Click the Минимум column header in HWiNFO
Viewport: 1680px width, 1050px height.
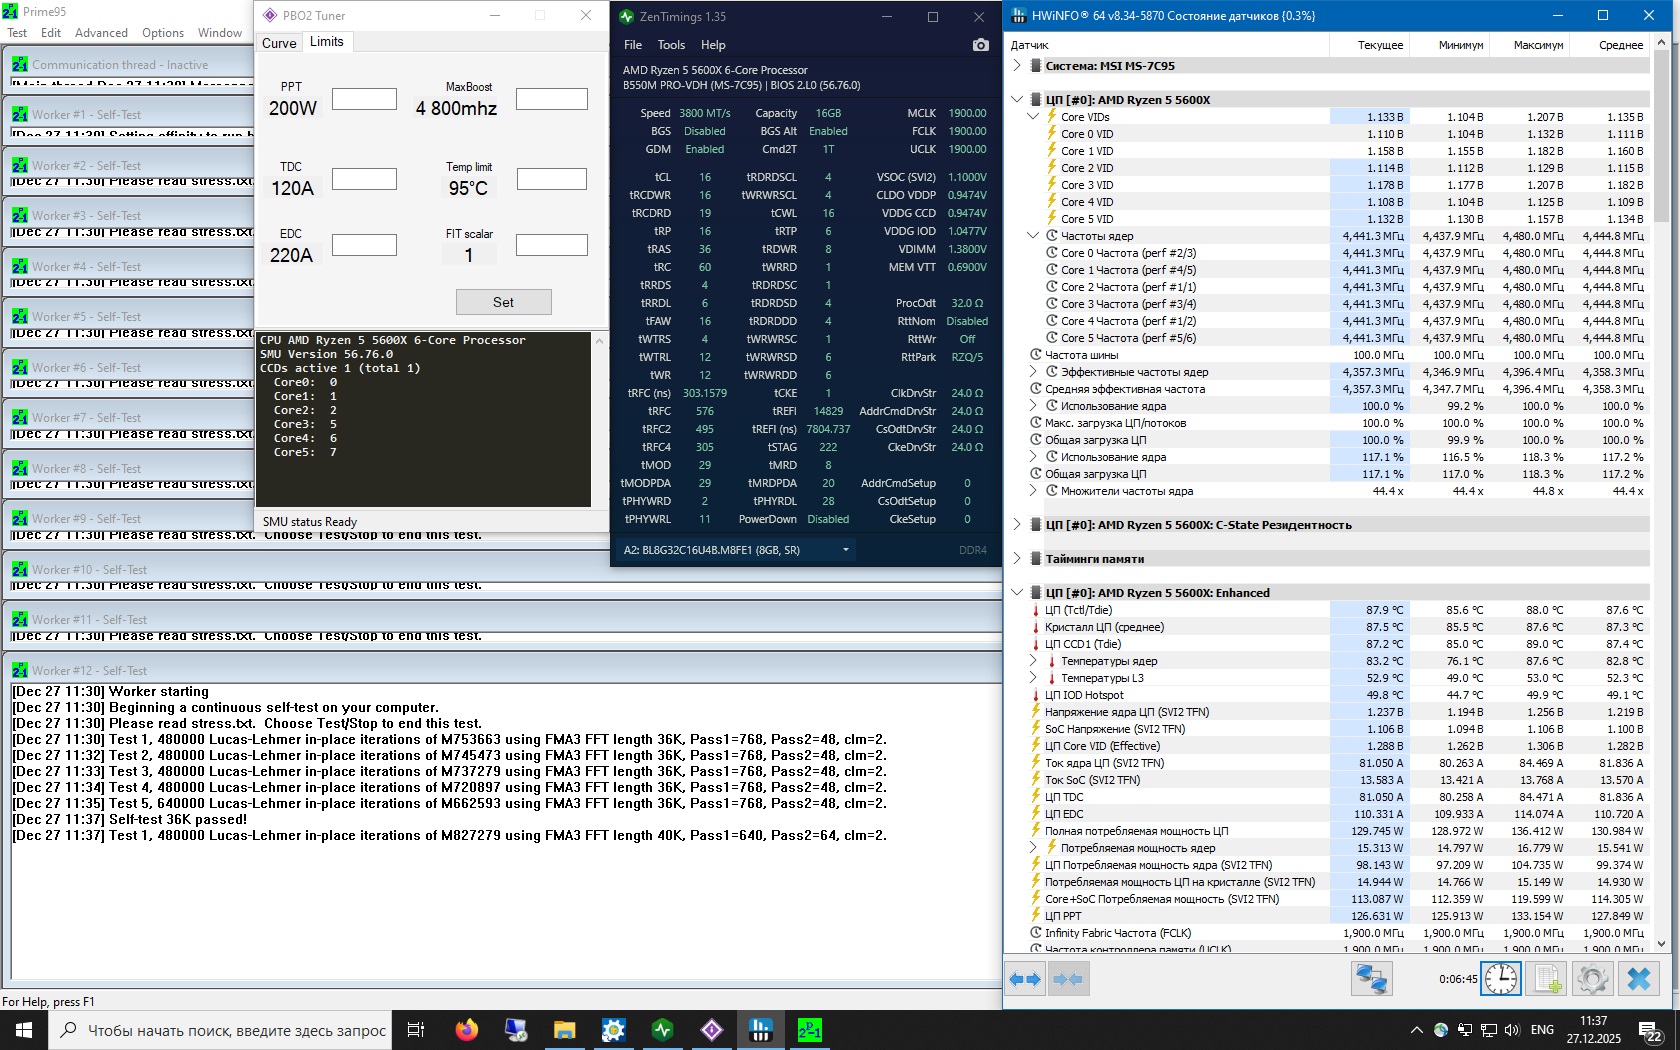coord(1450,45)
